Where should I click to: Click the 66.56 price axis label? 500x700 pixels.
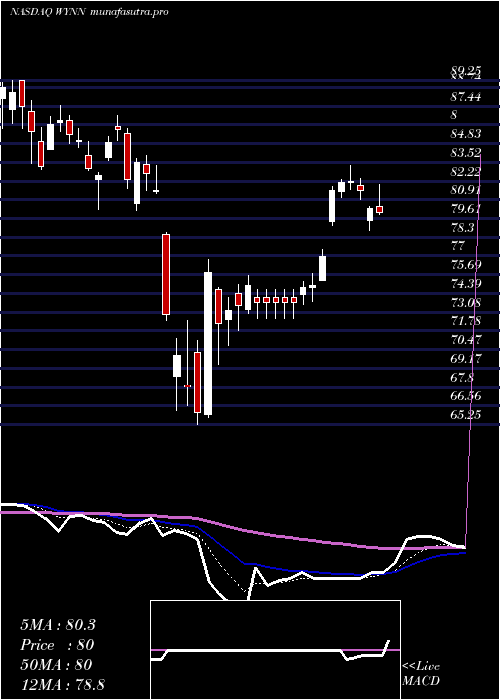coord(466,396)
